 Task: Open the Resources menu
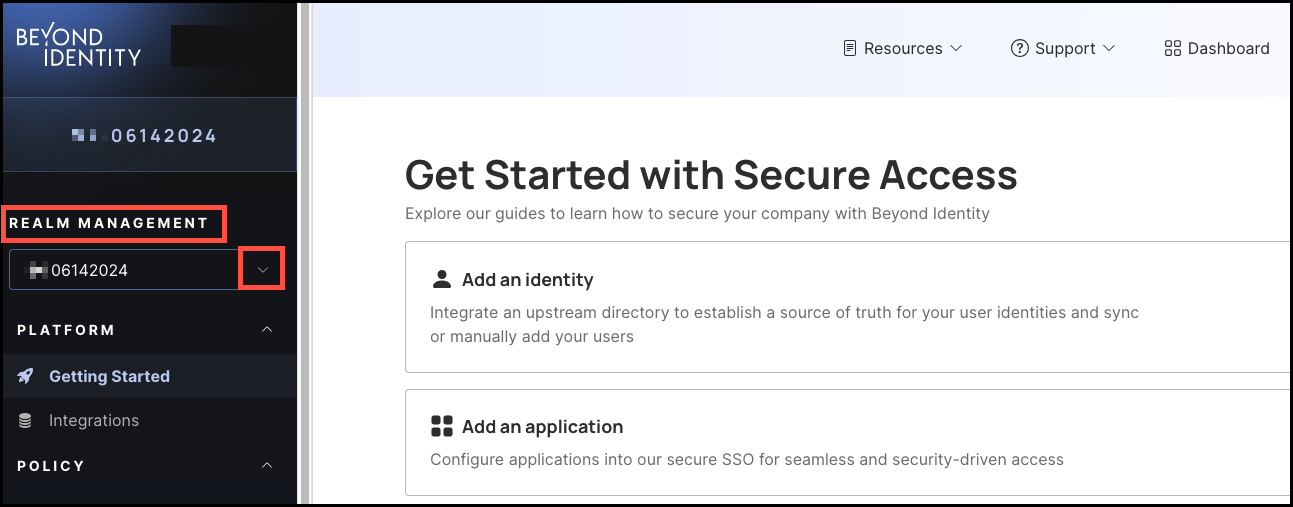(x=903, y=48)
